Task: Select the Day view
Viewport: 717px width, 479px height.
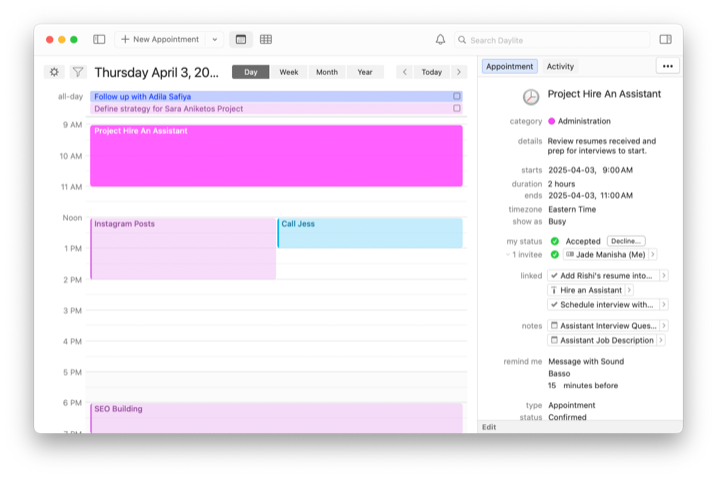Action: click(x=251, y=72)
